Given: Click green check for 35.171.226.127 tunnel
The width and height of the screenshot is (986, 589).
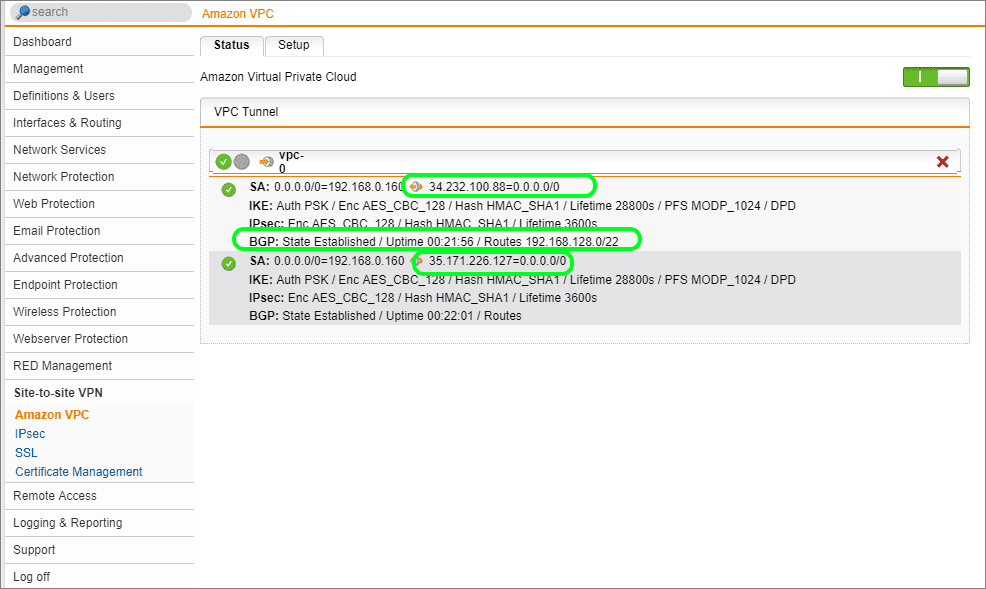Looking at the screenshot, I should point(229,263).
